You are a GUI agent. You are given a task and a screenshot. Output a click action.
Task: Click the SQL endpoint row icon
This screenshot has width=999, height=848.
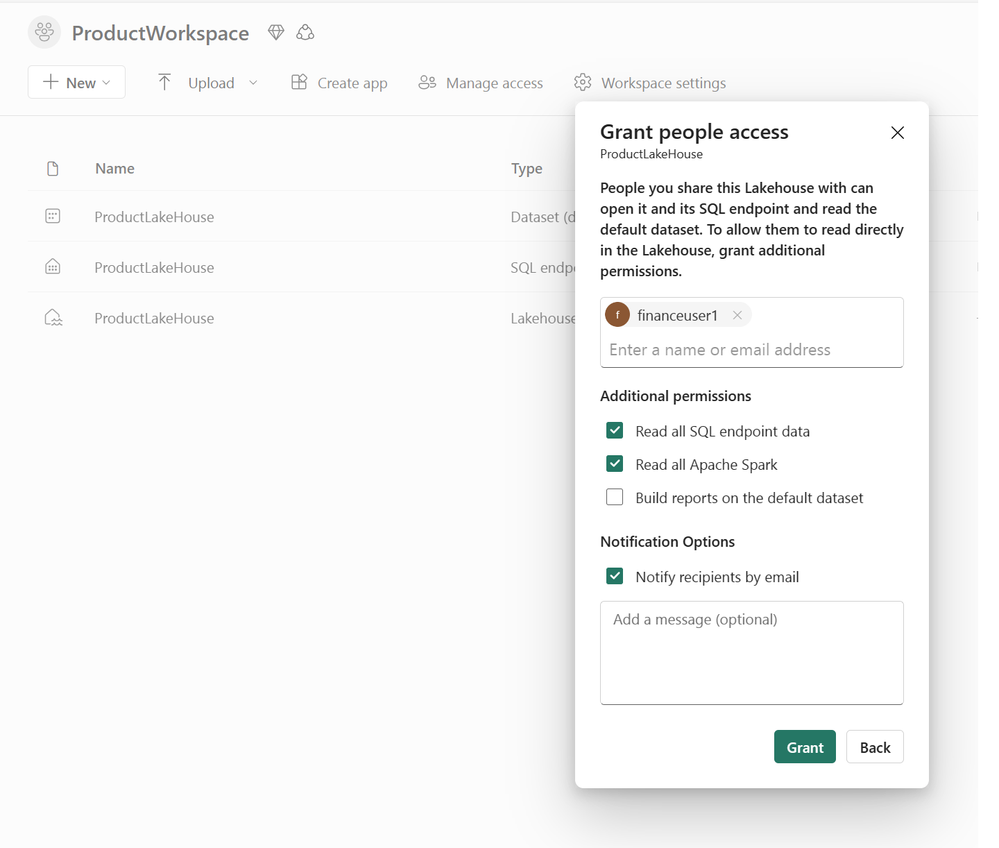point(53,266)
